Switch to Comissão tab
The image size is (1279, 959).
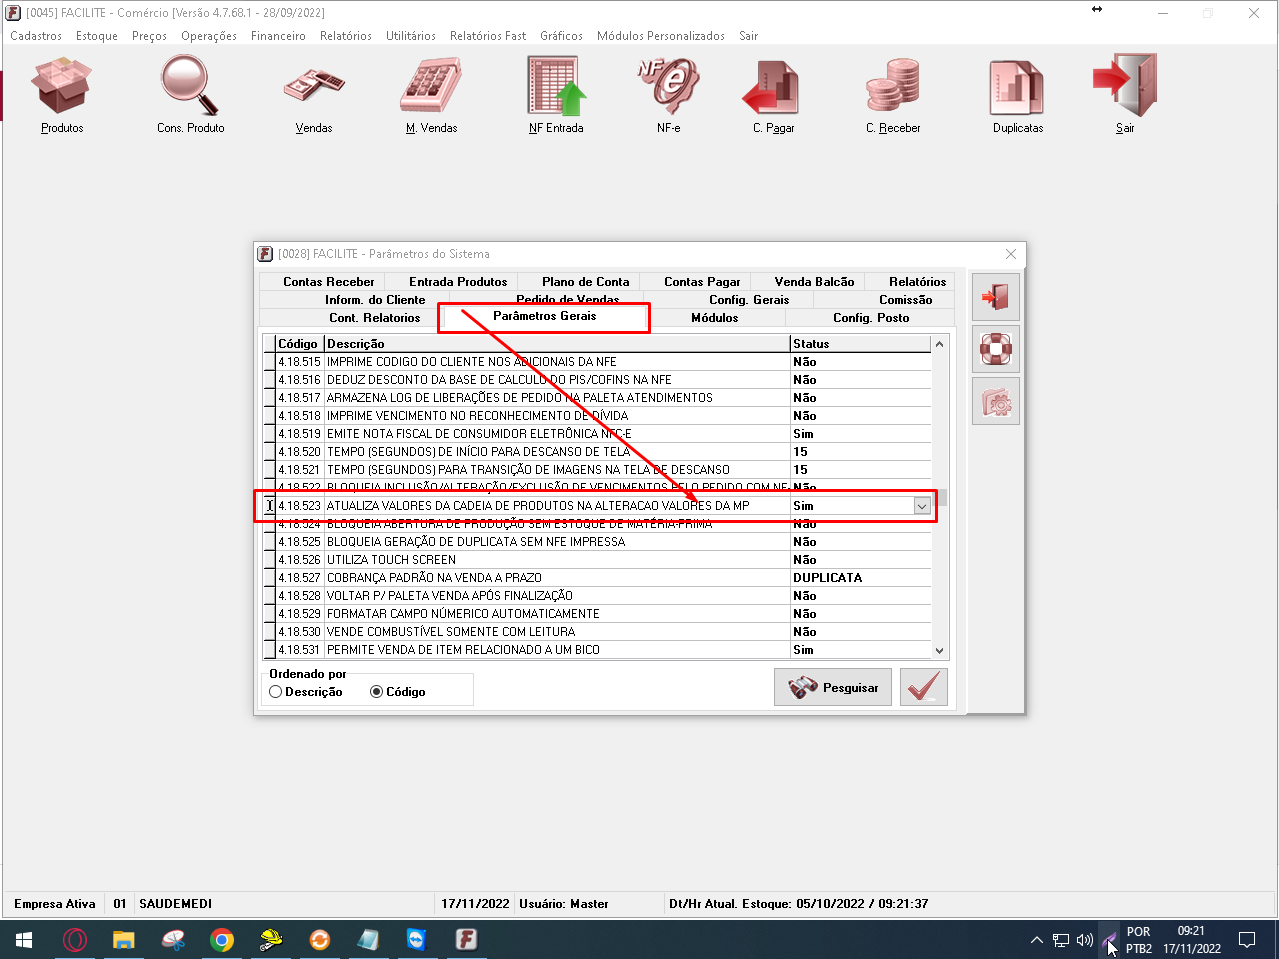coord(906,300)
